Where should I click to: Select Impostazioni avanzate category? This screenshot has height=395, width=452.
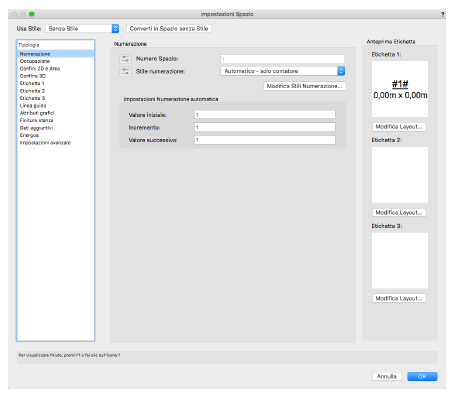[56, 143]
